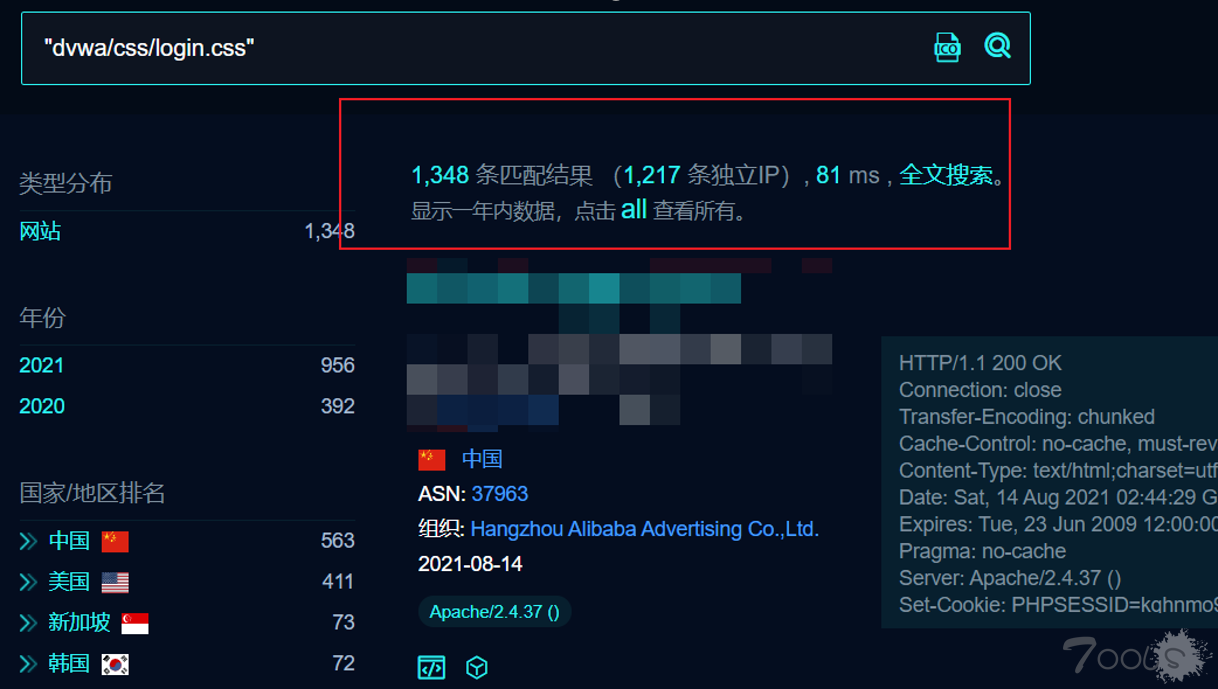Click the China flag in the result card
Viewport: 1218px width, 689px height.
click(x=432, y=460)
